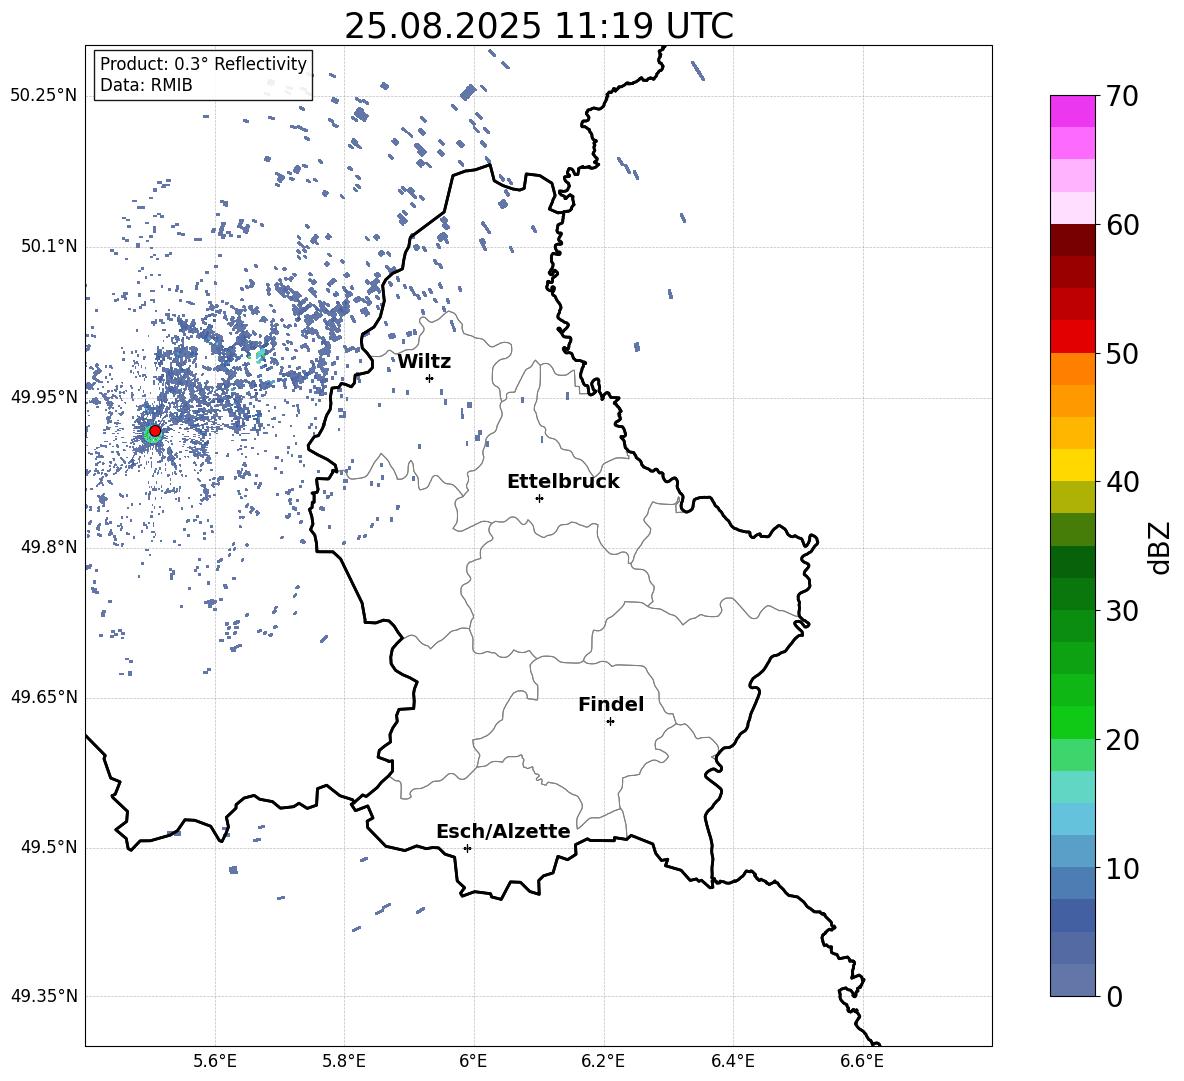Click the cross marker below Ettelbruck

coord(539,498)
